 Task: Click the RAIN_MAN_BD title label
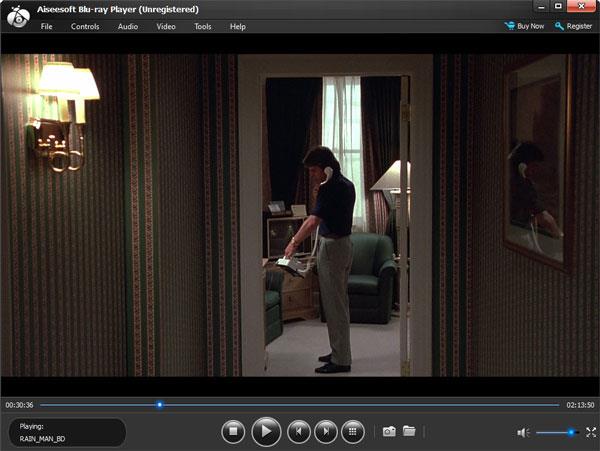42,439
